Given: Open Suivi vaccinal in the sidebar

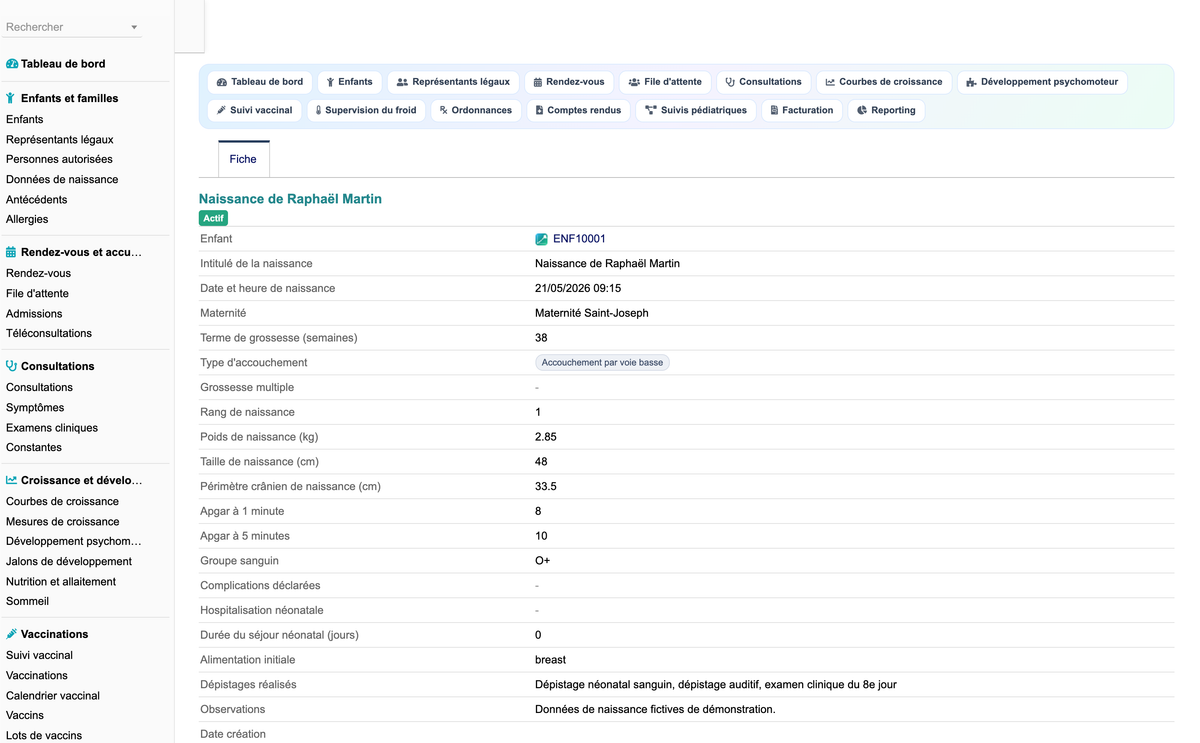Looking at the screenshot, I should 39,655.
